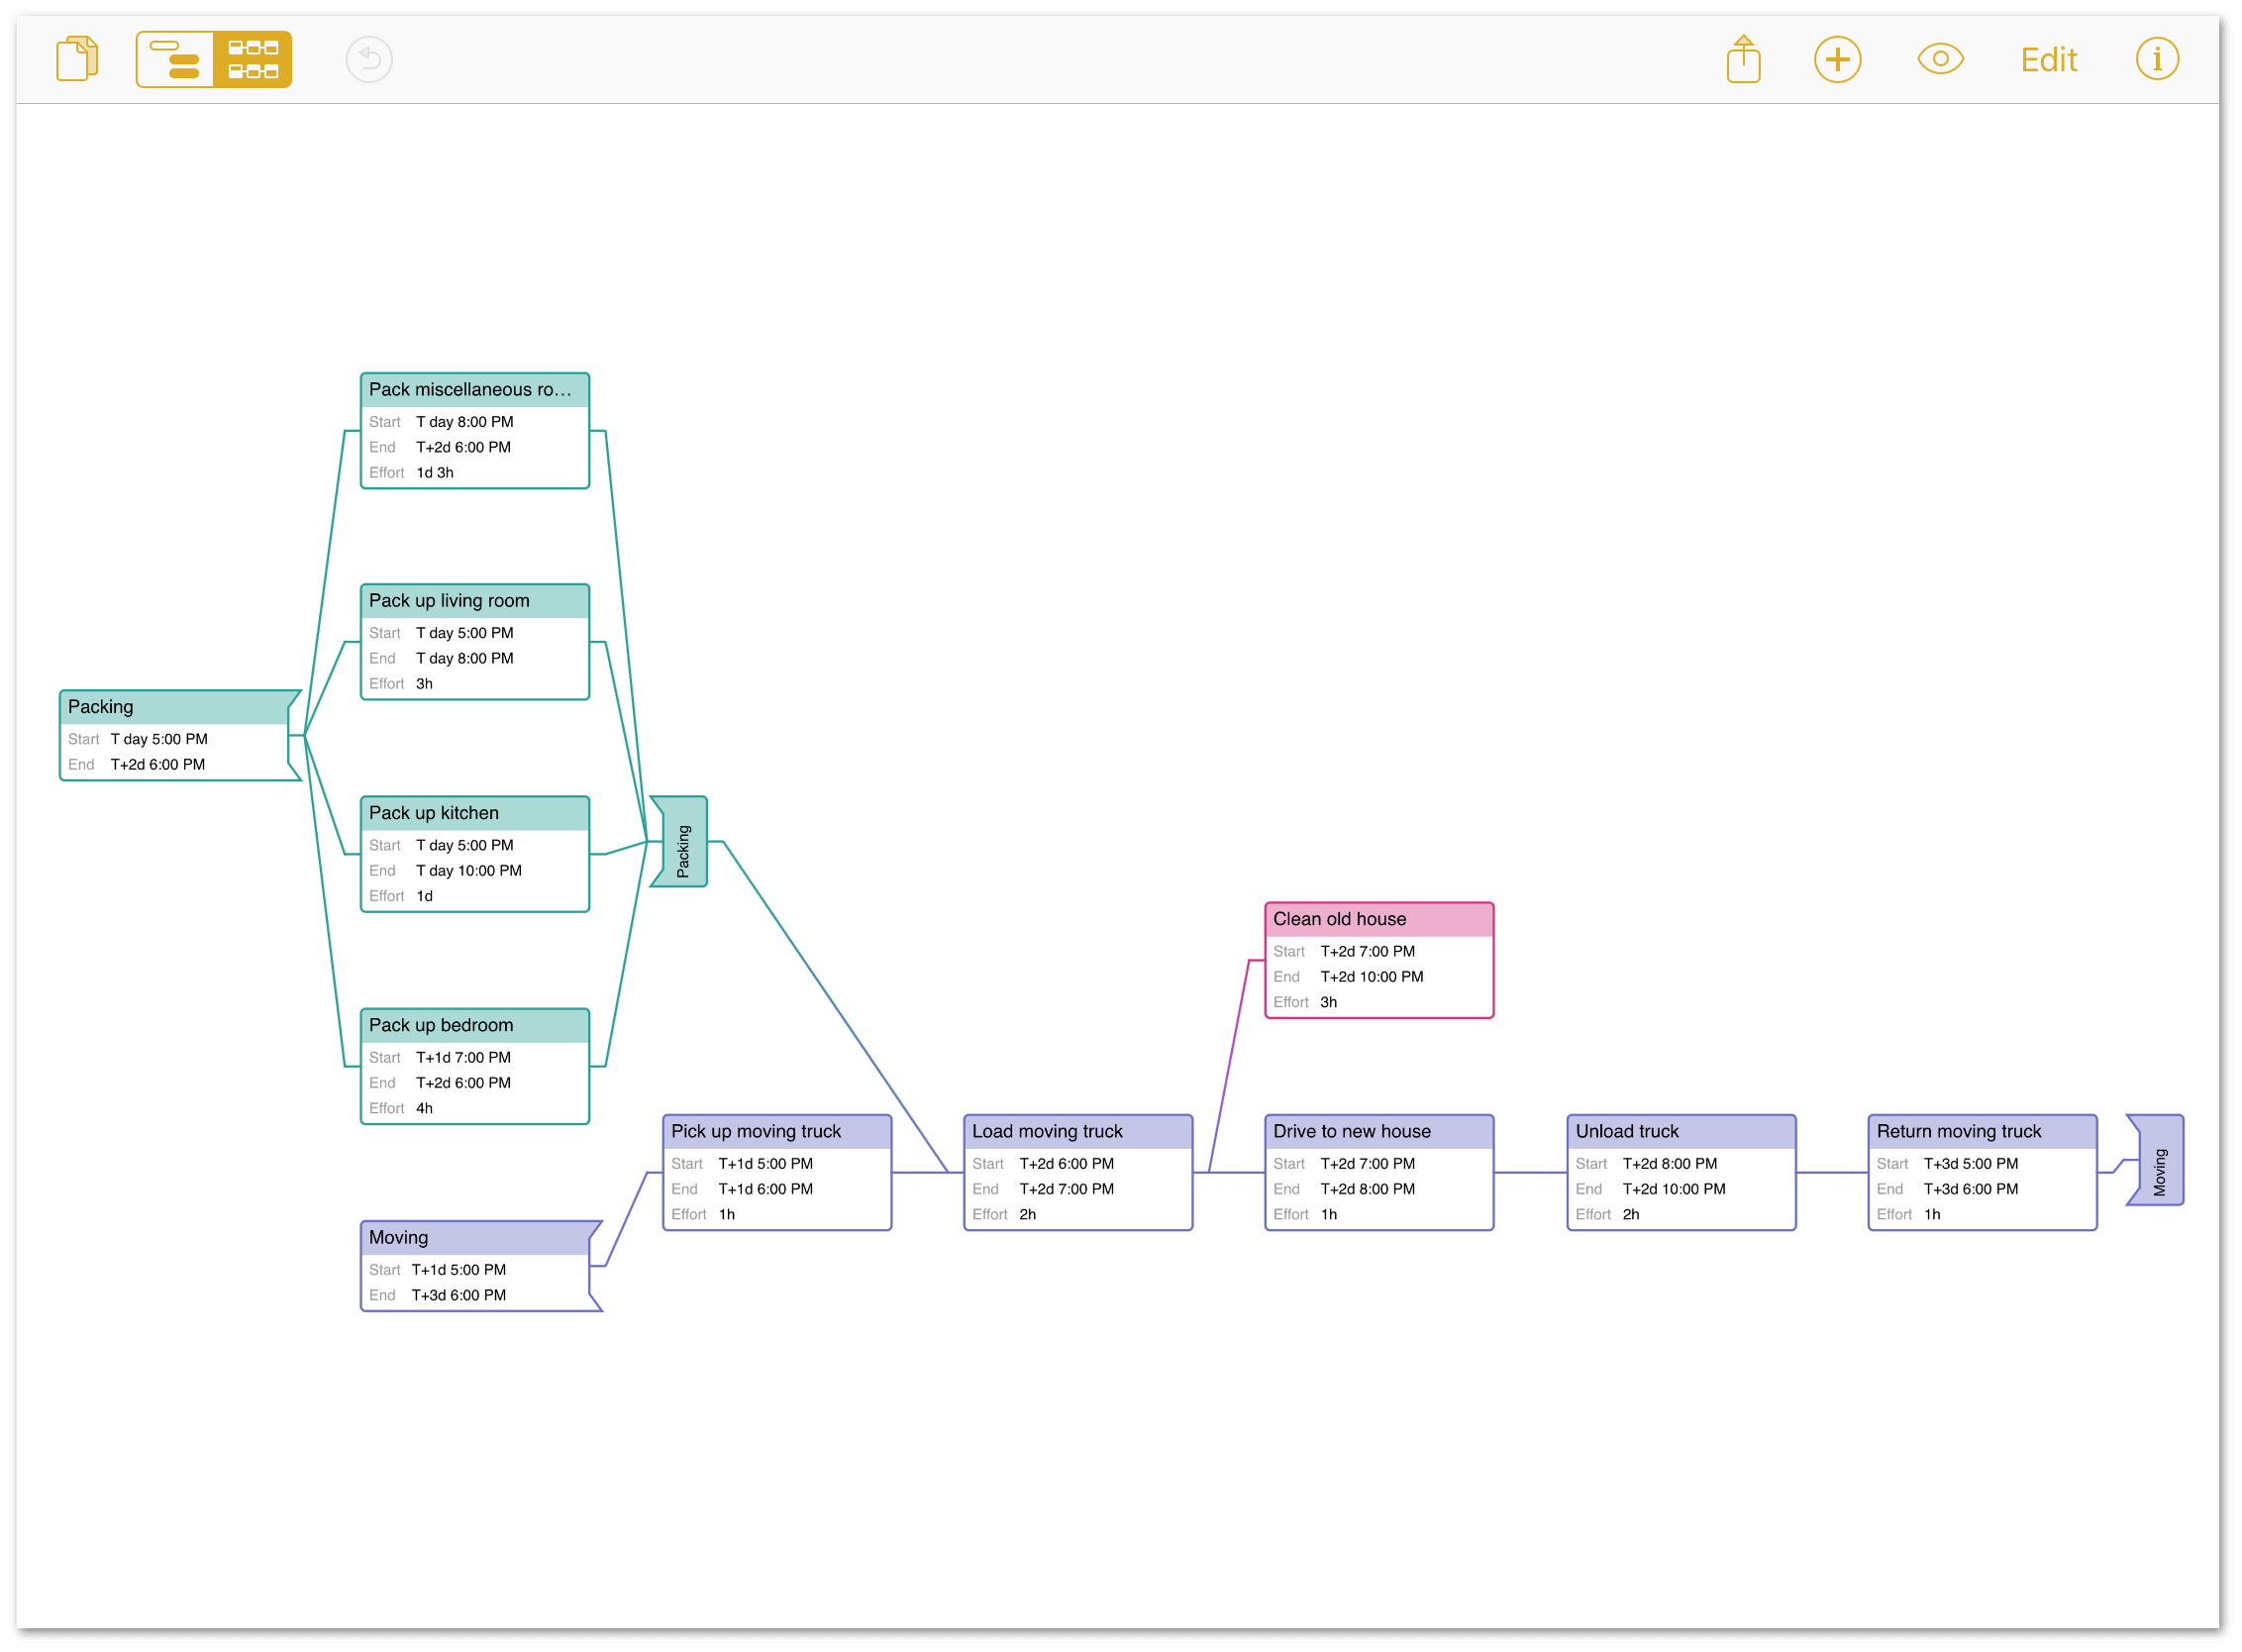The image size is (2242, 1652).
Task: Tap the Add plus circle icon
Action: (1837, 59)
